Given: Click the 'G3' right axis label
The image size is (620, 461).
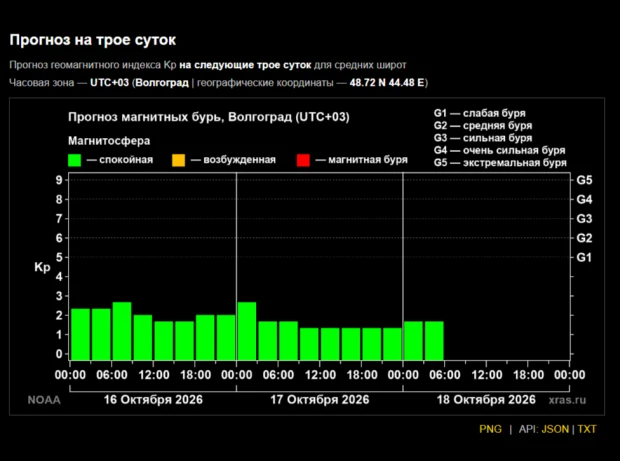Looking at the screenshot, I should tap(584, 219).
